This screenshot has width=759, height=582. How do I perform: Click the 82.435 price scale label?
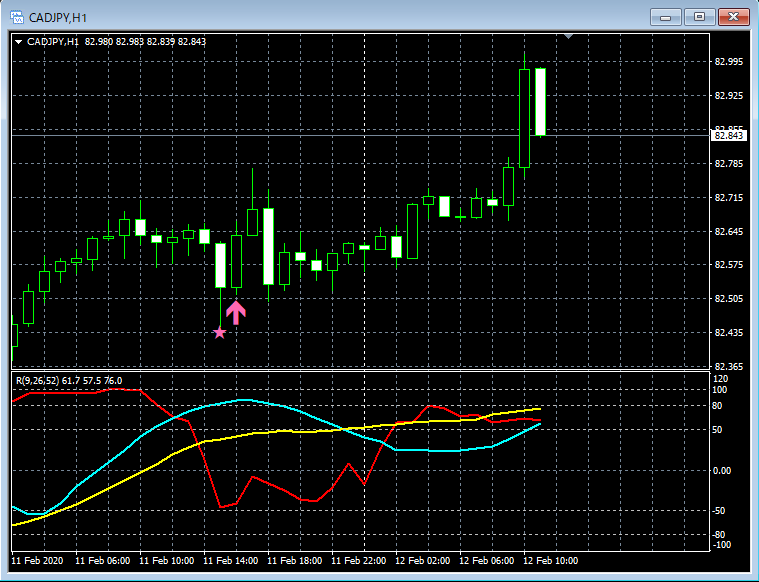729,333
